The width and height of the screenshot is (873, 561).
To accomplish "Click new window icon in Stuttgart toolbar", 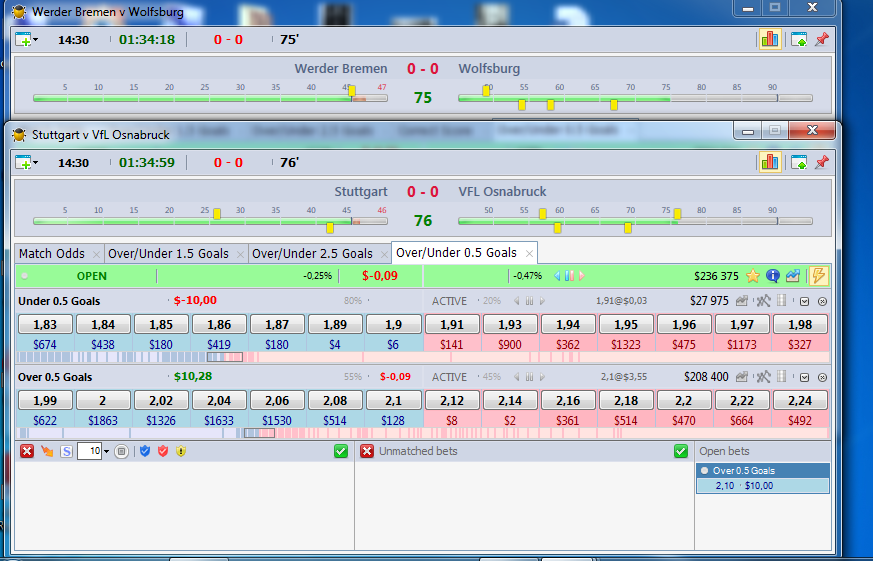I will pyautogui.click(x=799, y=163).
